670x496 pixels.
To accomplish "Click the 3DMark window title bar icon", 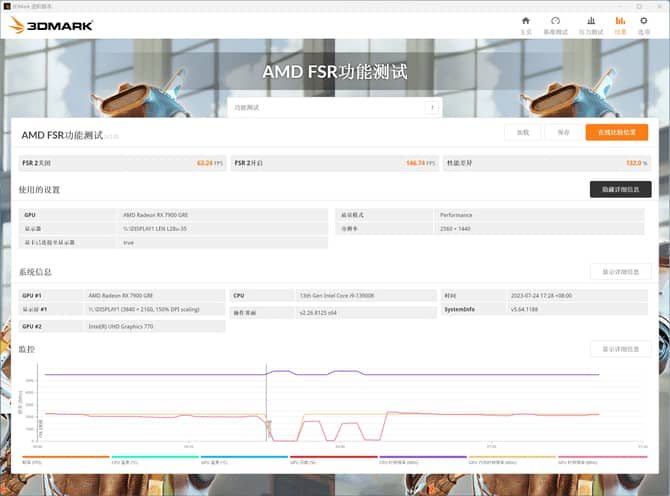I will [x=6, y=6].
